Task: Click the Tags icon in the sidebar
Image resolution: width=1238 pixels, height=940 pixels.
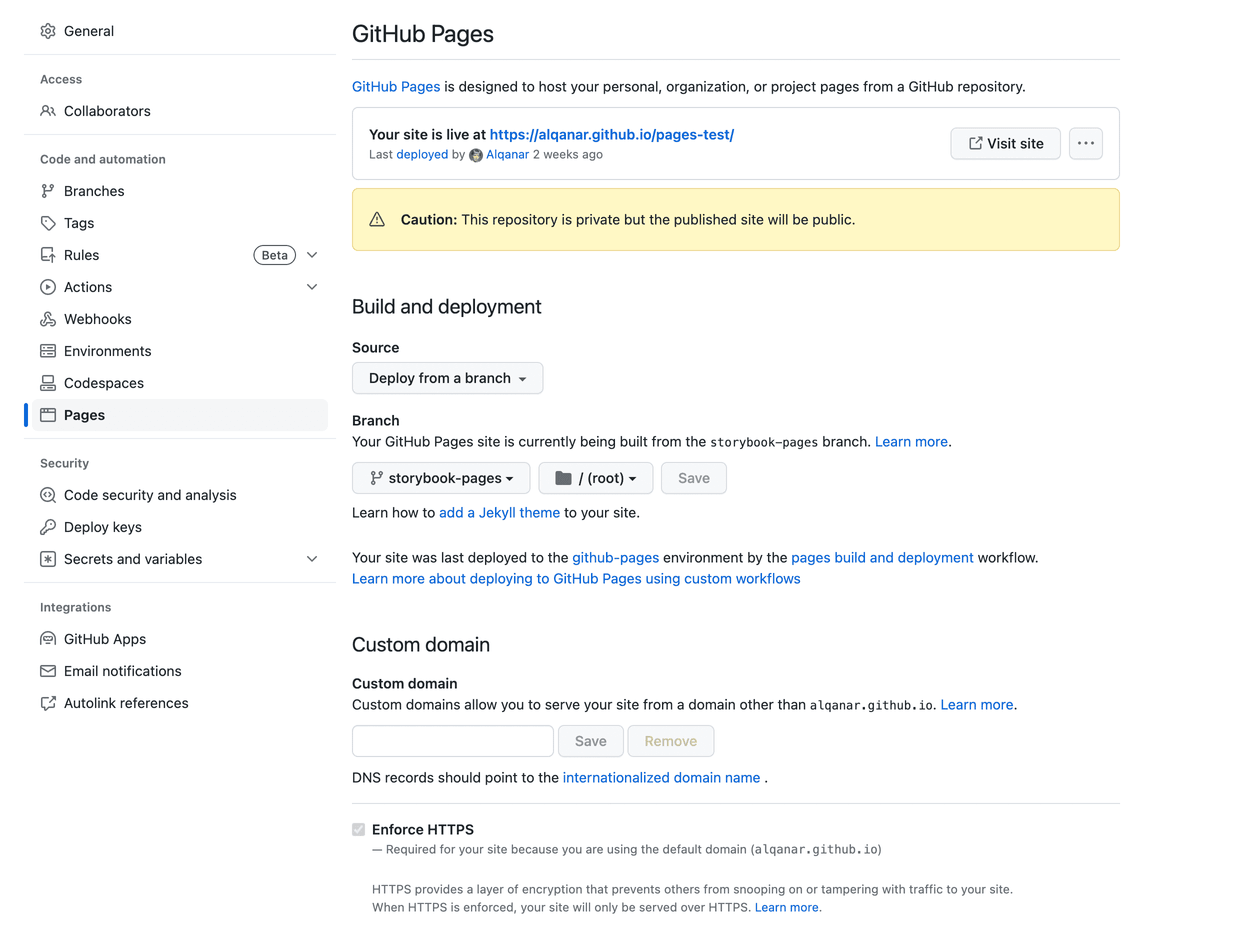Action: (48, 223)
